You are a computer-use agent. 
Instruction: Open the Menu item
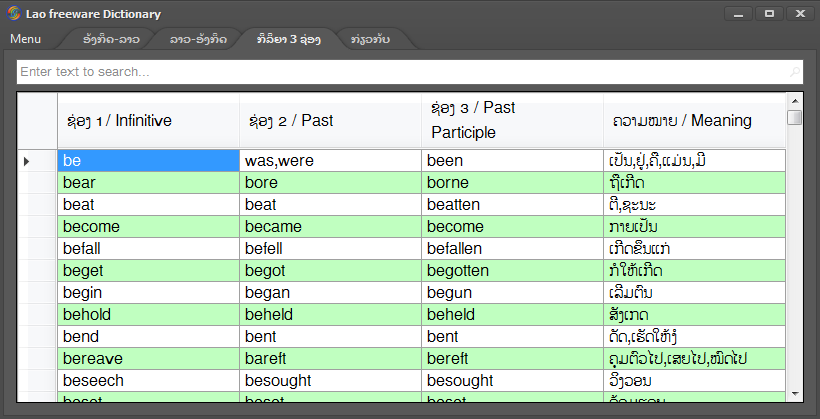26,39
